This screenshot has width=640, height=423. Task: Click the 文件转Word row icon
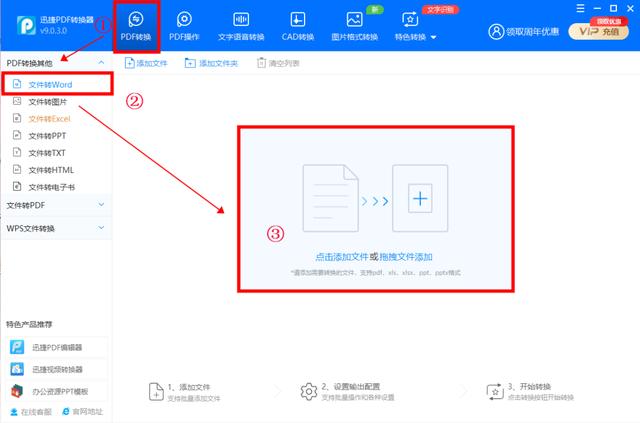click(x=17, y=84)
